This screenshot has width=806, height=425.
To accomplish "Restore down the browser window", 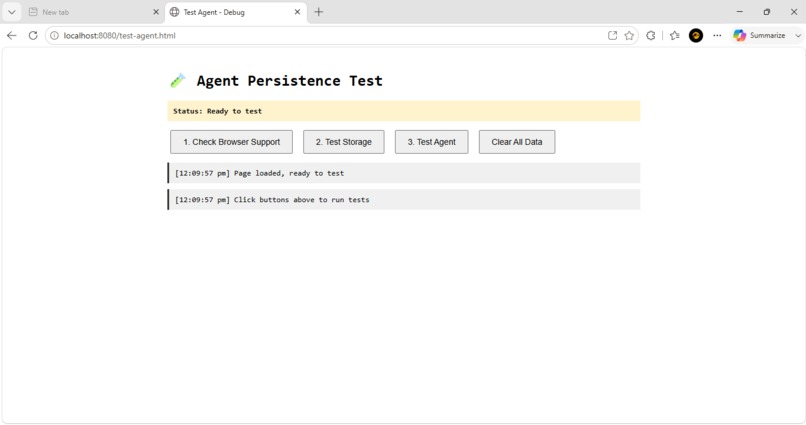I will pos(766,12).
